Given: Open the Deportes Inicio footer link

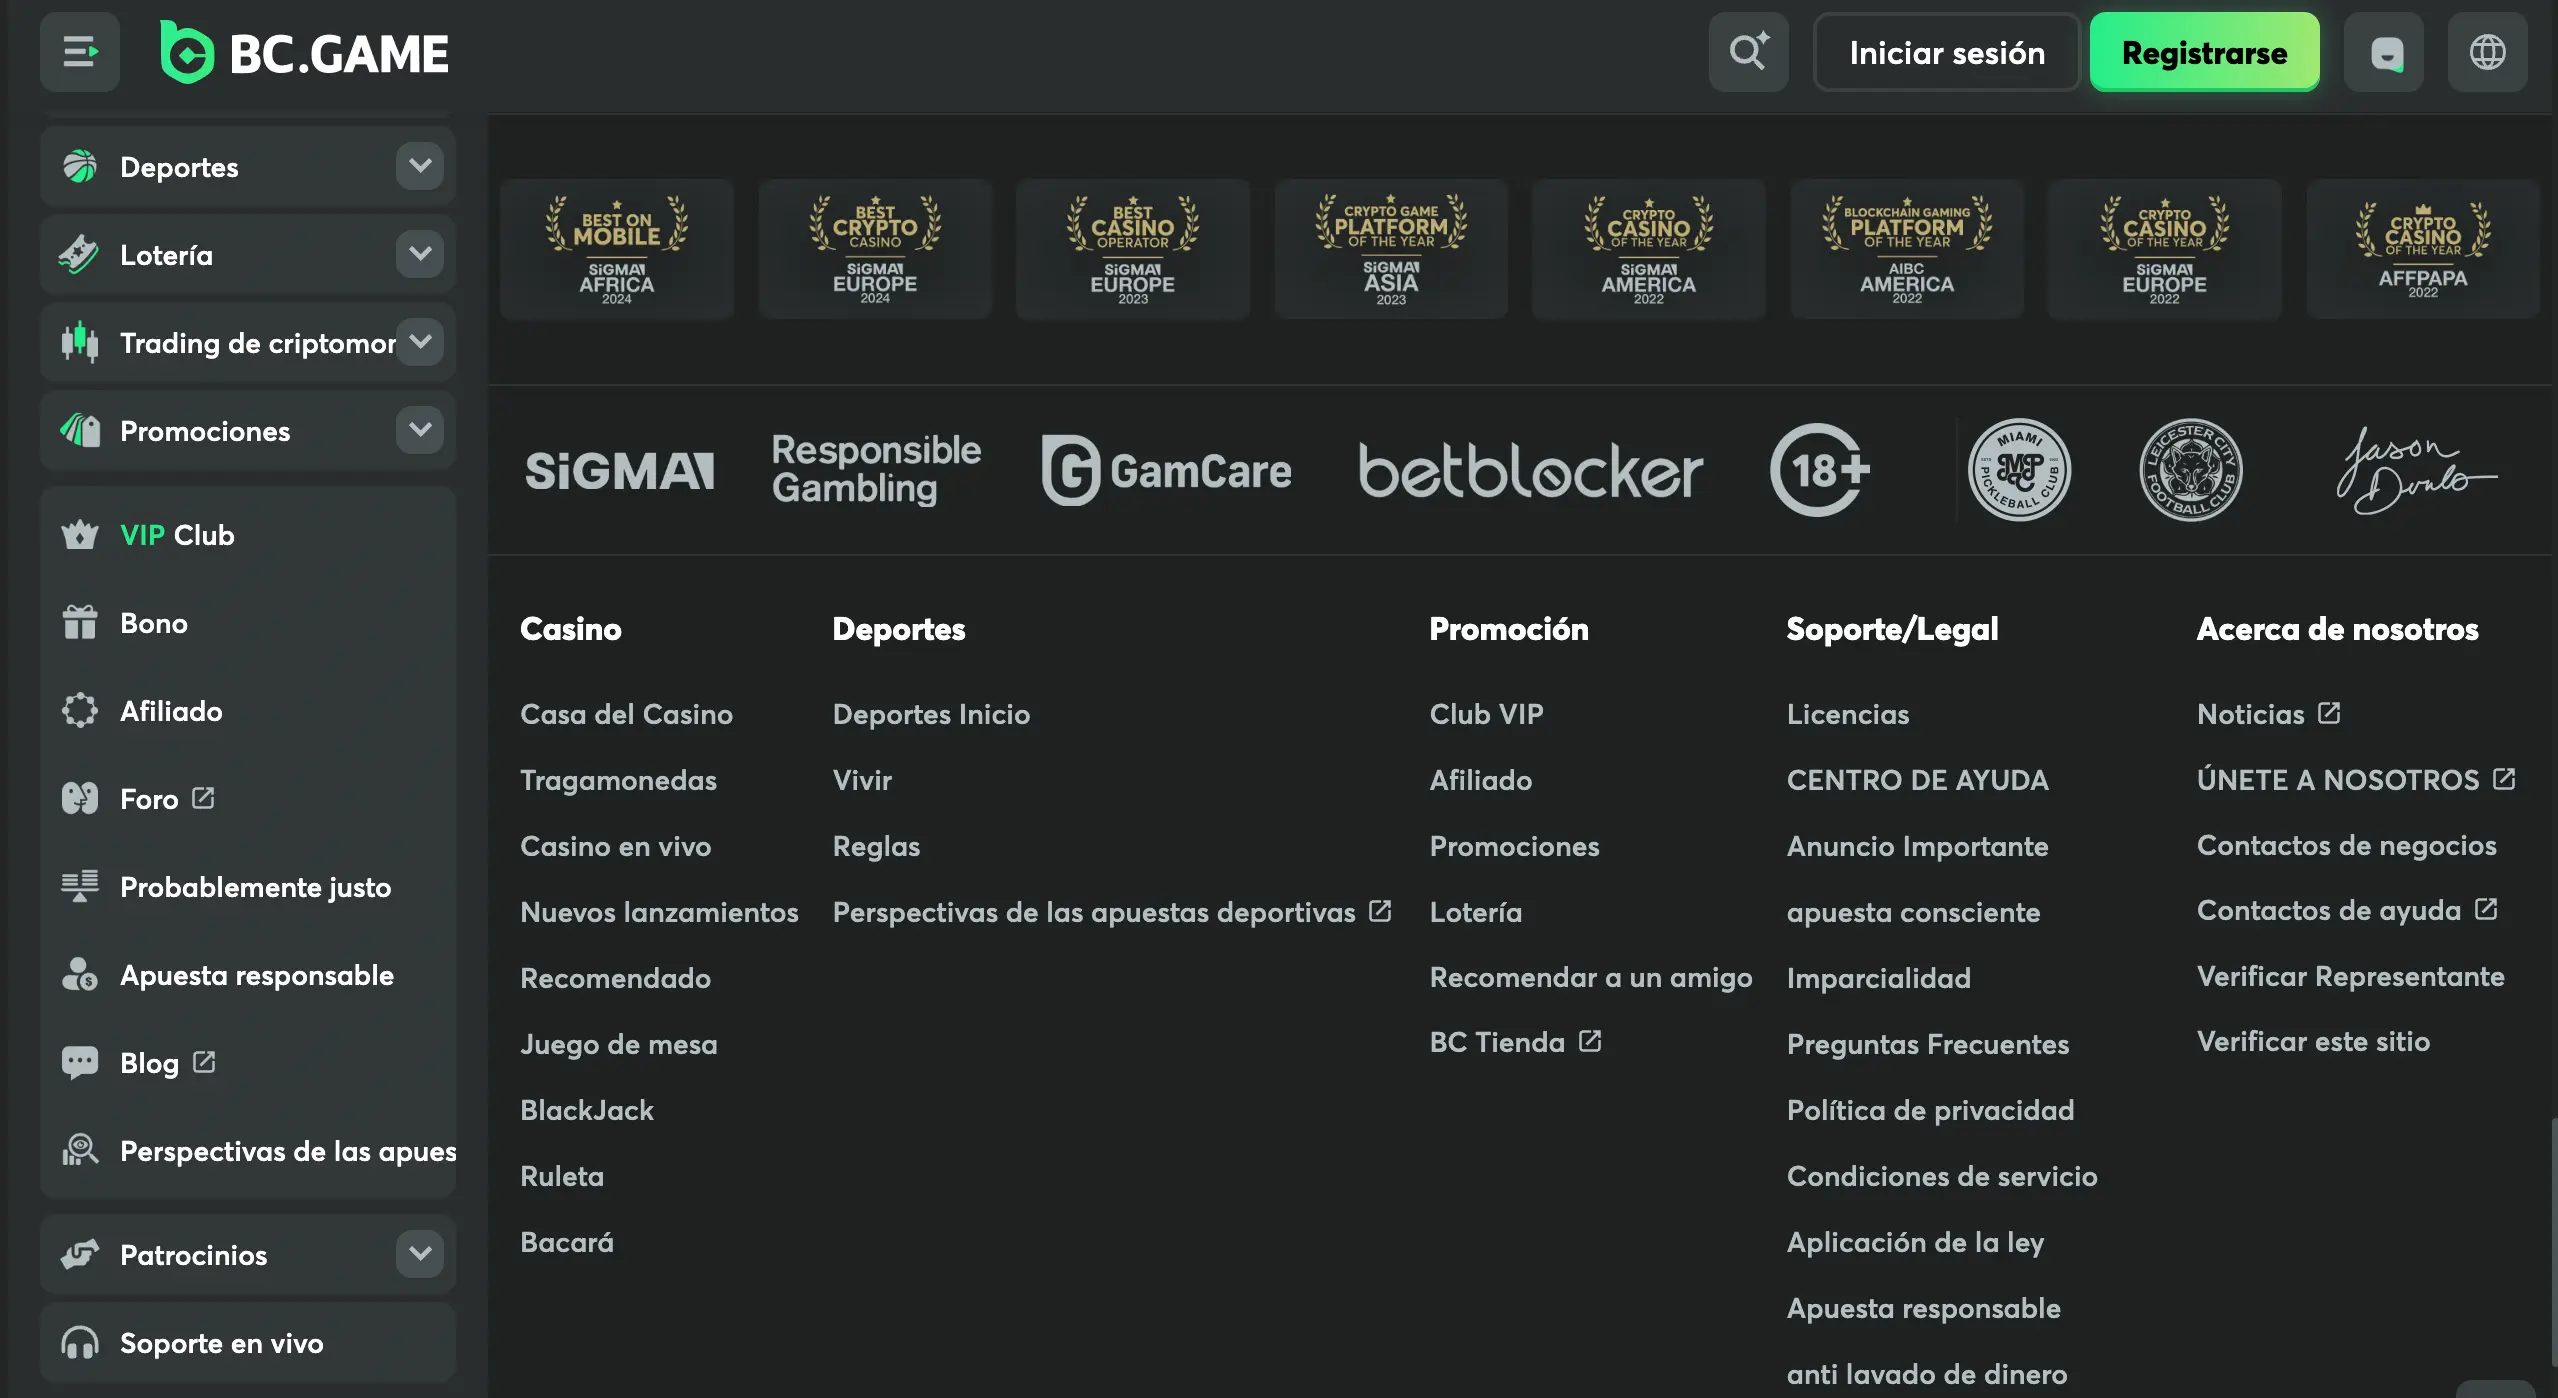Looking at the screenshot, I should pyautogui.click(x=931, y=714).
